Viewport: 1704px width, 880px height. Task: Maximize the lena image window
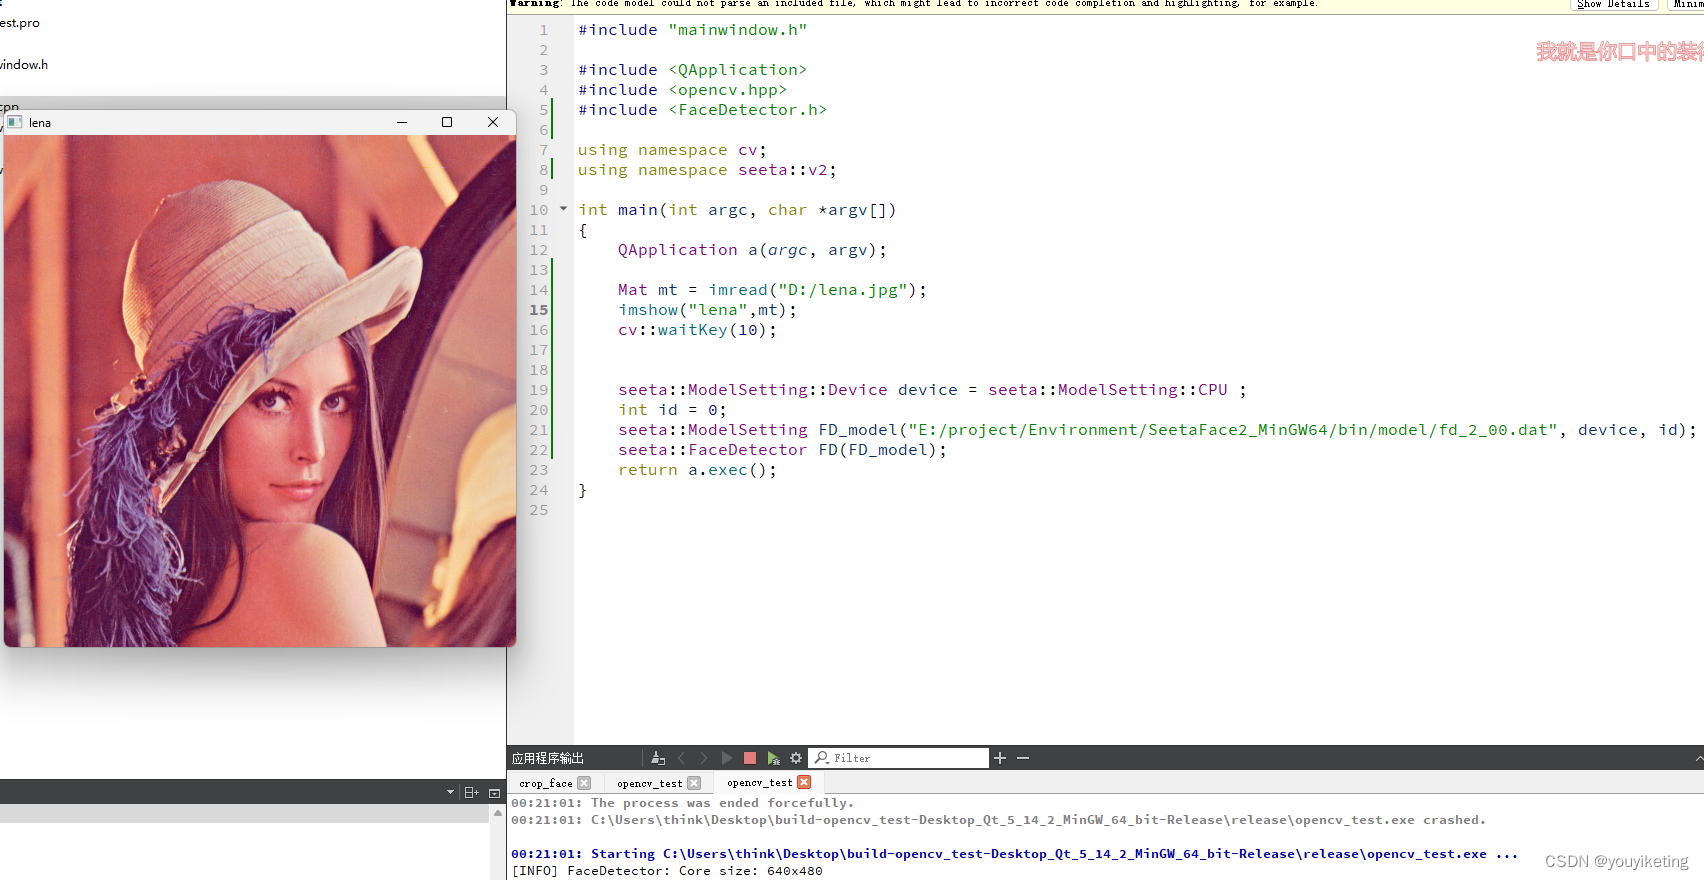click(447, 122)
